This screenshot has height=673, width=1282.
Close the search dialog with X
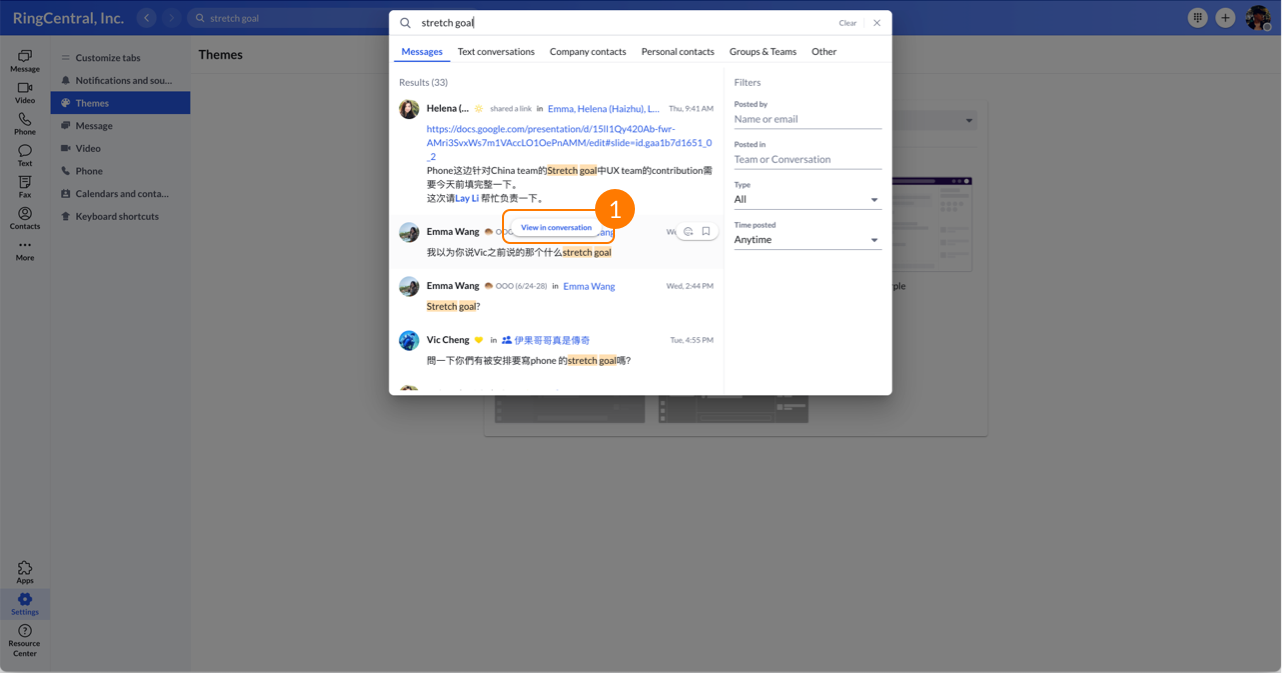click(x=877, y=23)
